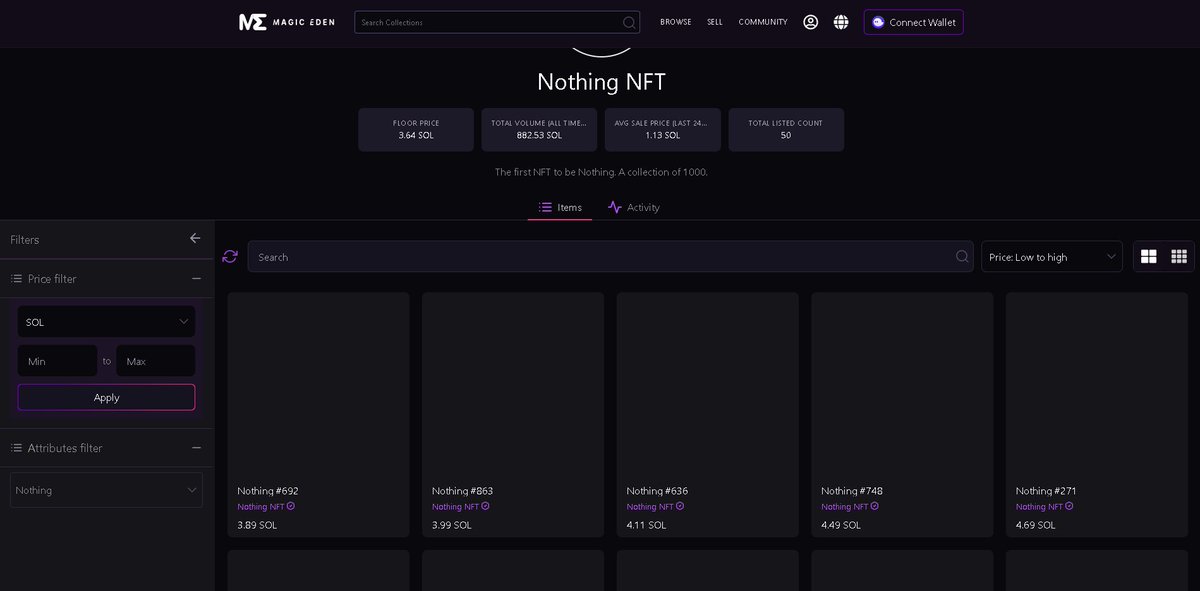This screenshot has height=591, width=1200.
Task: Open Nothing NFT link under Nothing #271
Action: tap(1039, 507)
